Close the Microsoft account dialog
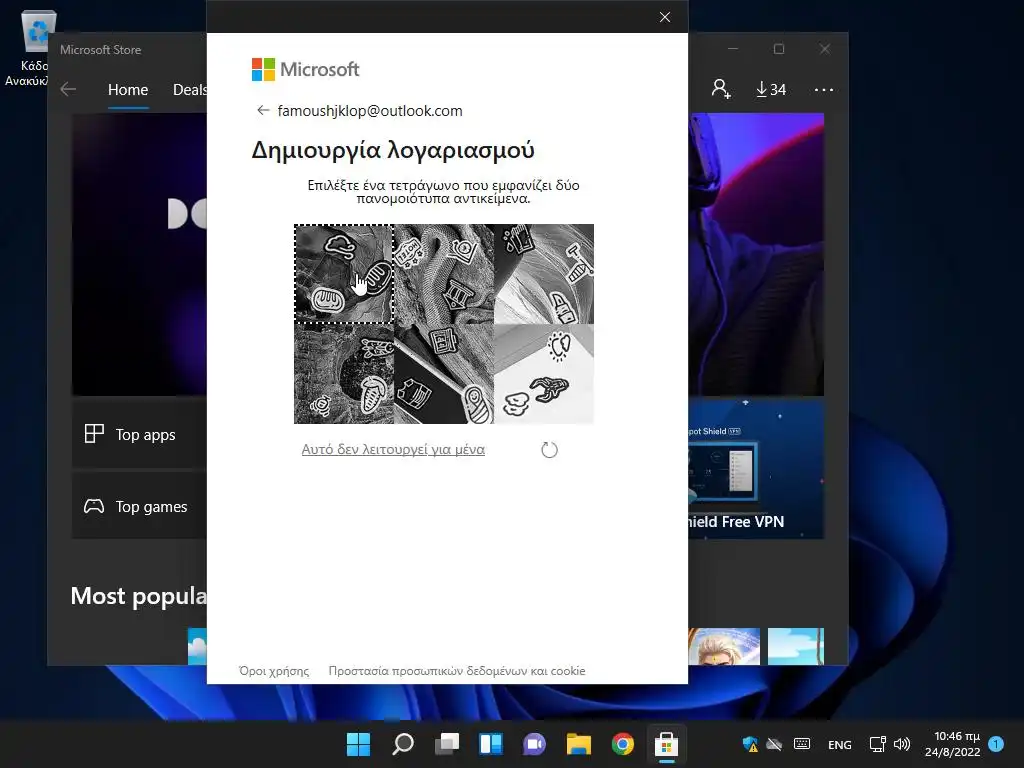This screenshot has width=1024, height=768. click(665, 17)
